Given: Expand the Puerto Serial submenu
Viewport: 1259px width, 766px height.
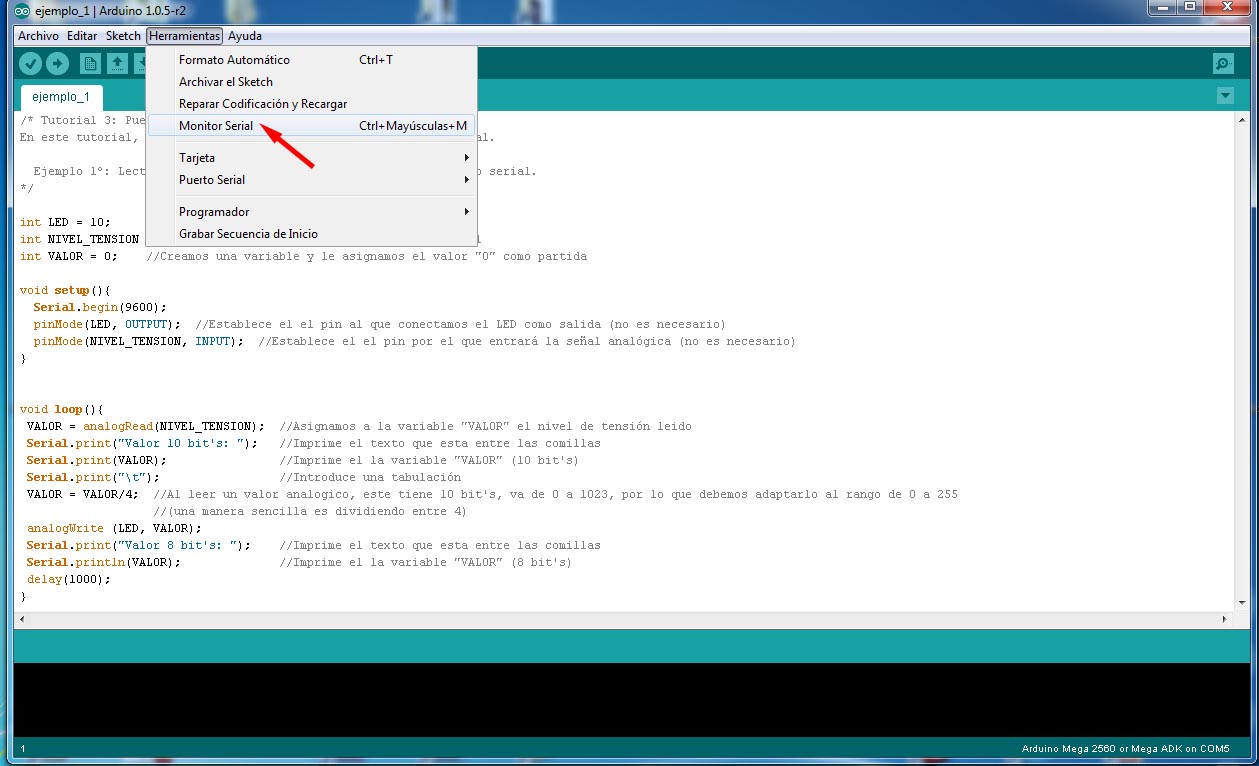Looking at the screenshot, I should 311,180.
